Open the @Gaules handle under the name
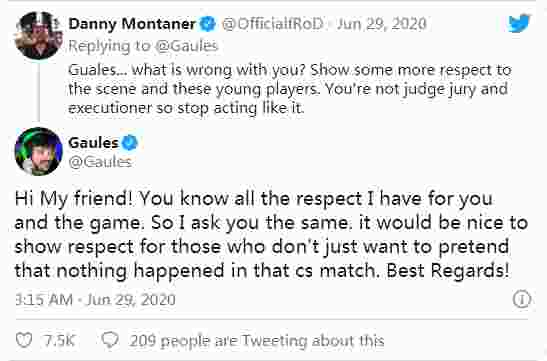 click(x=100, y=162)
